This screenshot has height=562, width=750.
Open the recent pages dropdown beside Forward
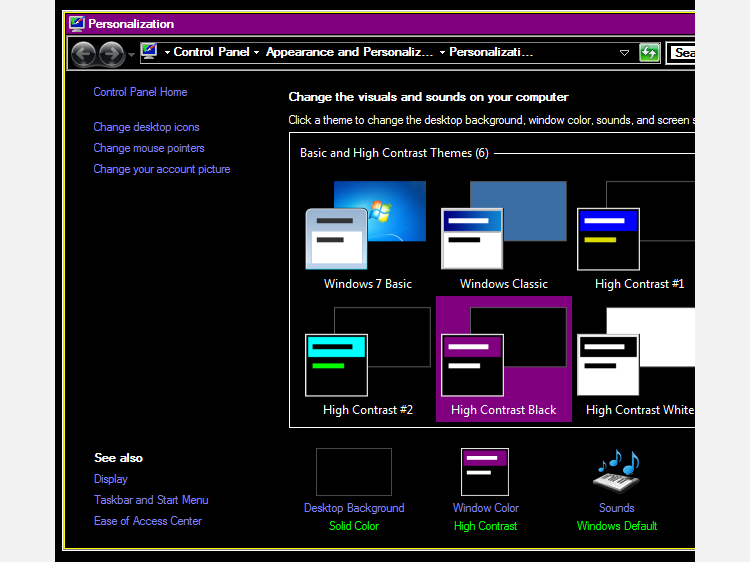131,55
